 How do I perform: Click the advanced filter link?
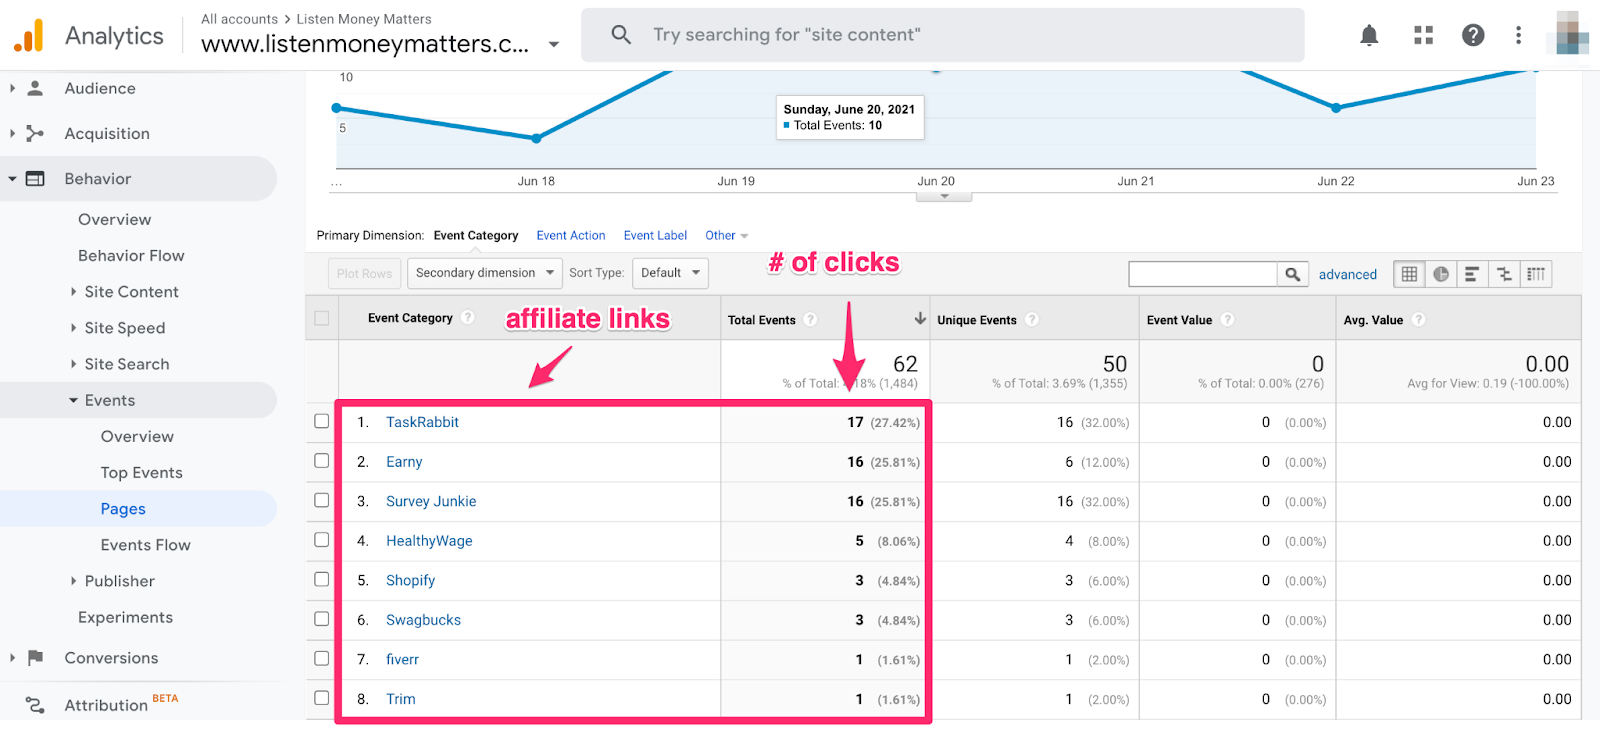pos(1347,275)
